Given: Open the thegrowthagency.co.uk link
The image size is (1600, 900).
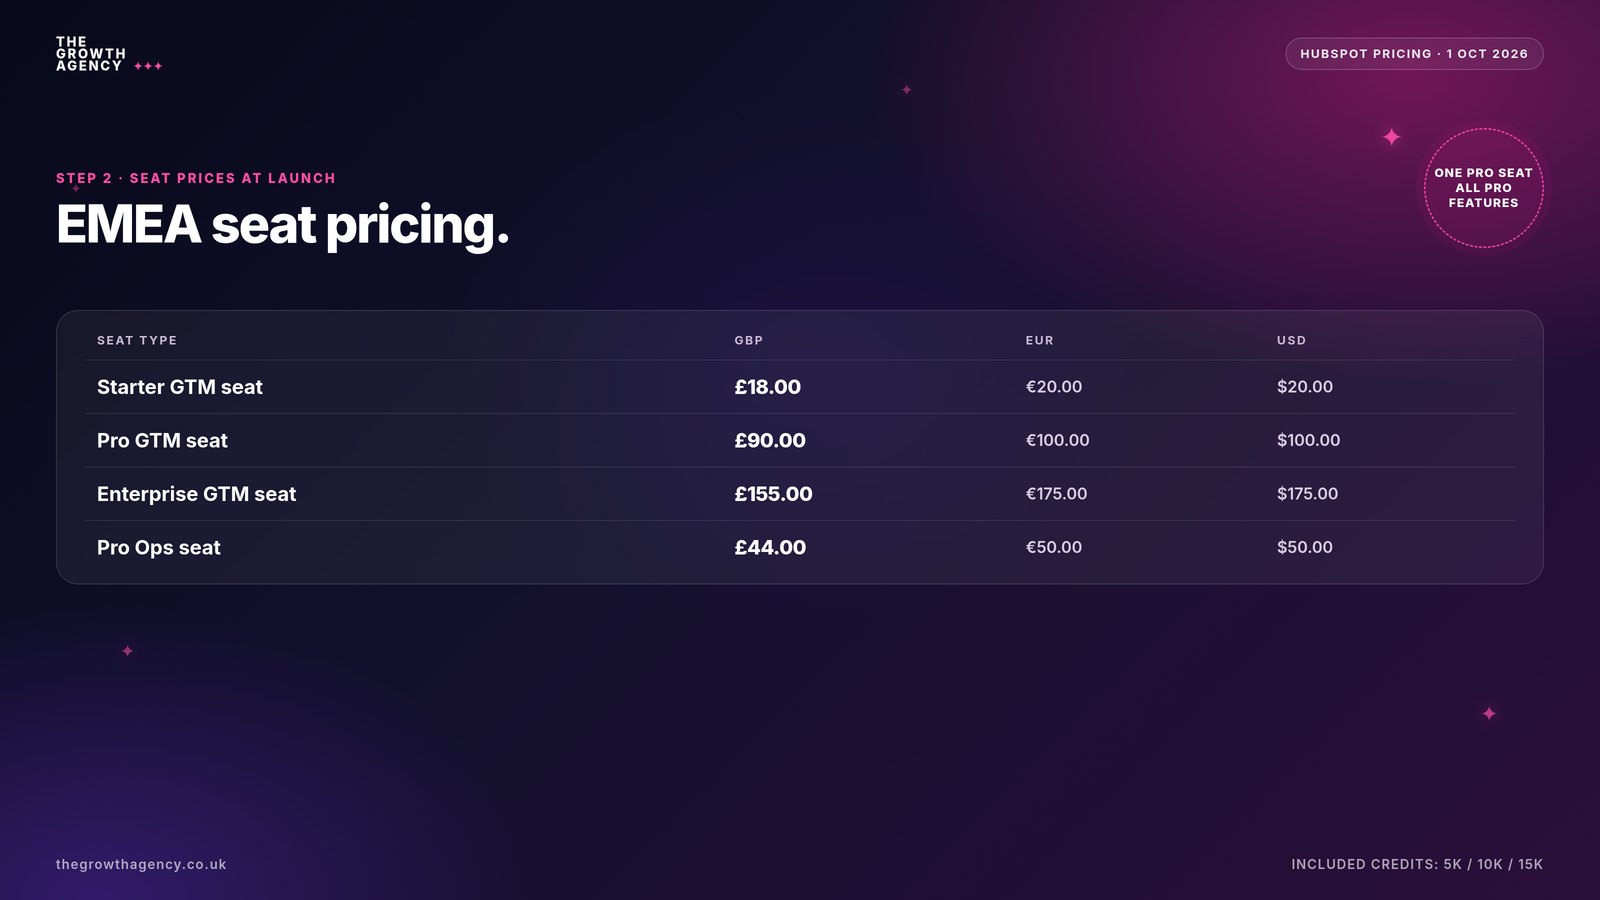Looking at the screenshot, I should 141,864.
